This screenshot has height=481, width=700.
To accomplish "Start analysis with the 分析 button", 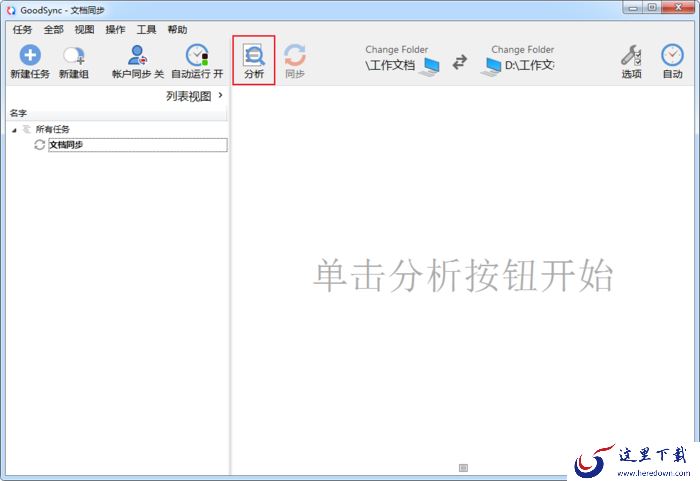I will tap(254, 61).
